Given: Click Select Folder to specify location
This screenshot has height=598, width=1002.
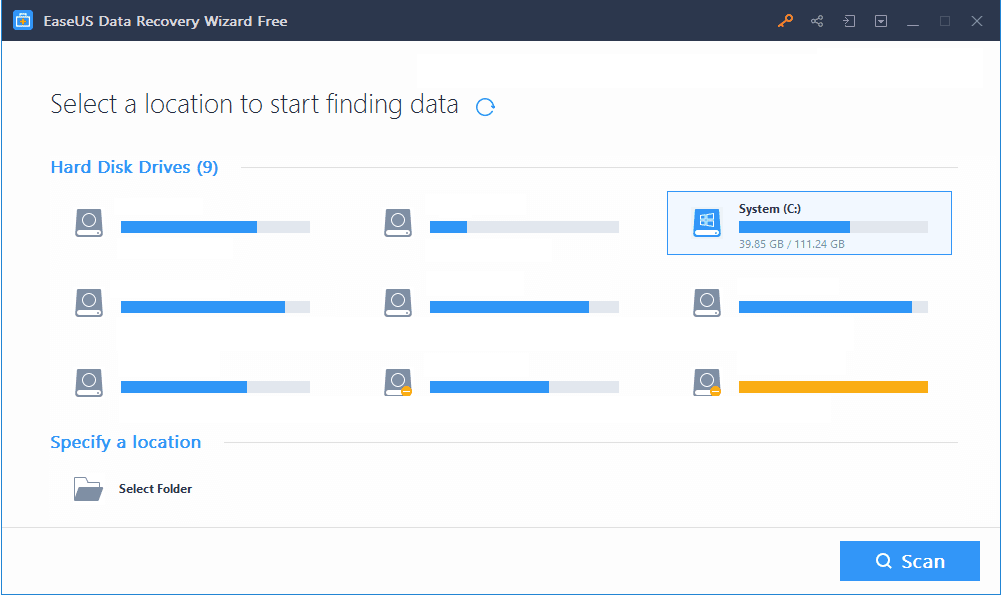Looking at the screenshot, I should tap(155, 489).
